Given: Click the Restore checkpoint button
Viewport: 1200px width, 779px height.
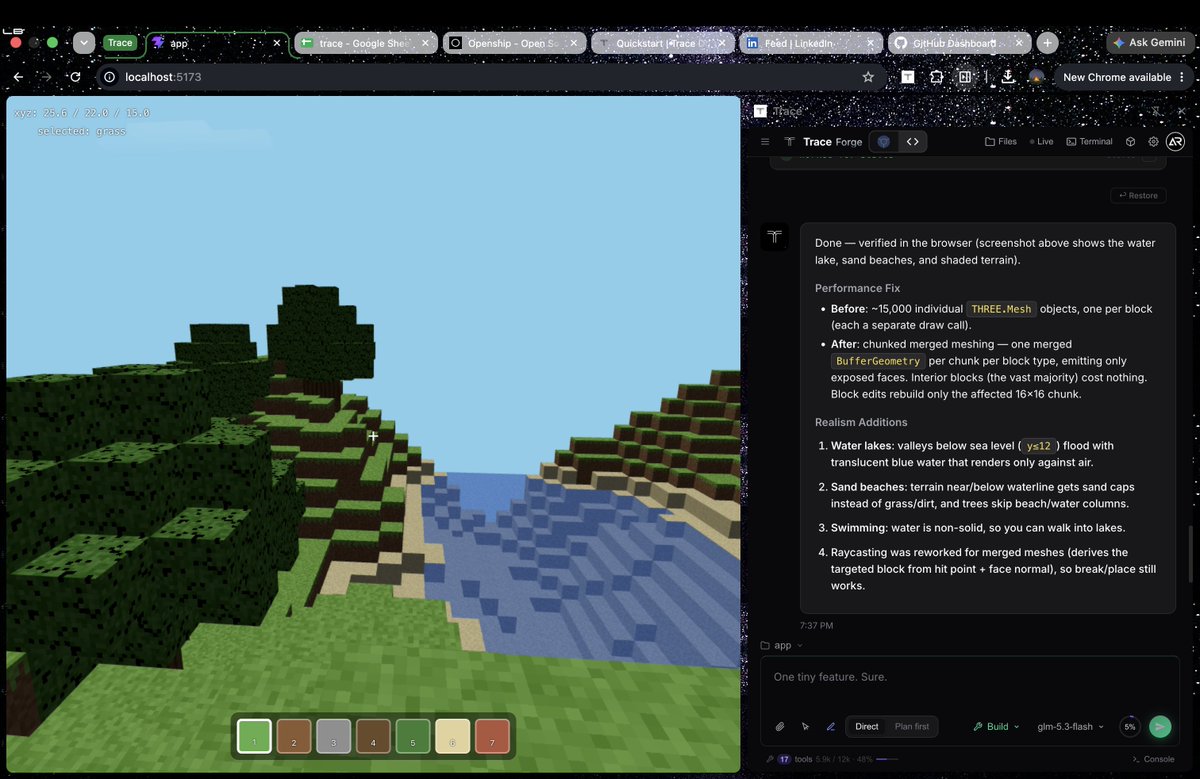Looking at the screenshot, I should (x=1138, y=195).
